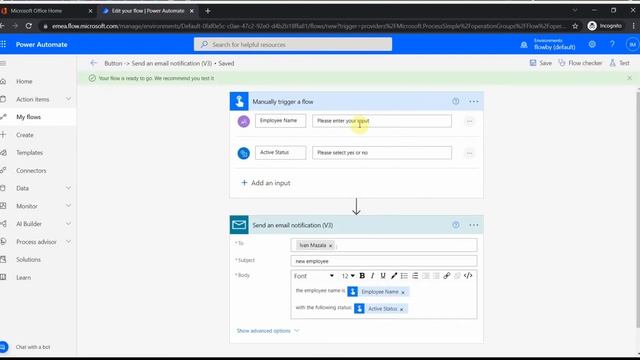Remove Ivan Mazala recipient
640x360 pixels.
331,246
